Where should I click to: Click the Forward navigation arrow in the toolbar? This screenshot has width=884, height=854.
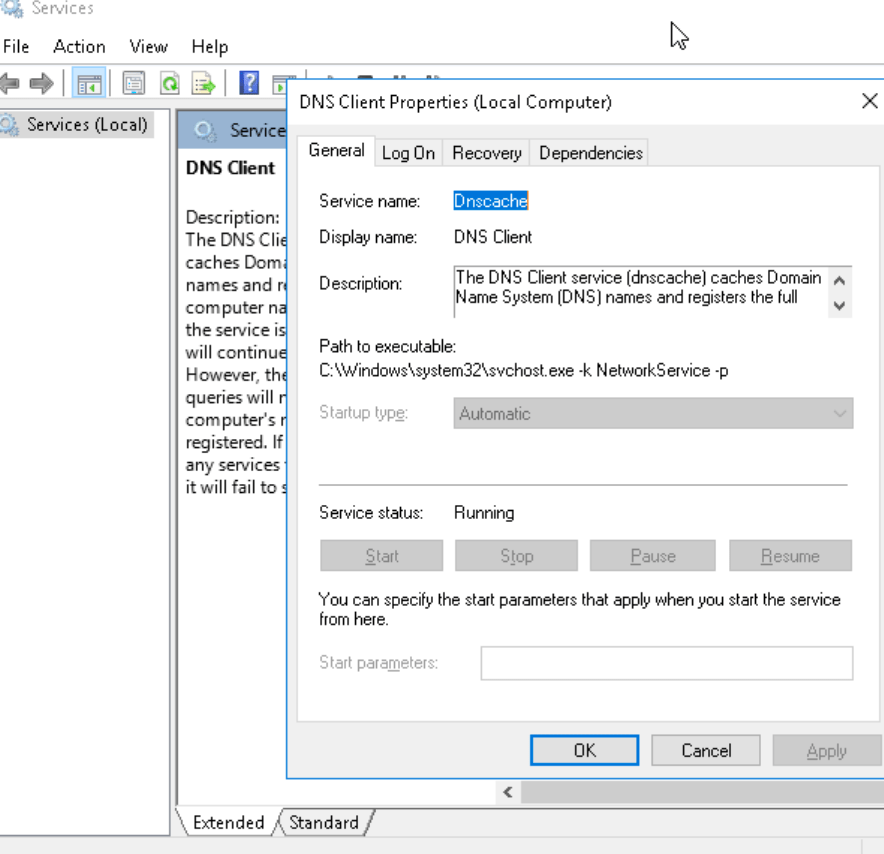(41, 83)
